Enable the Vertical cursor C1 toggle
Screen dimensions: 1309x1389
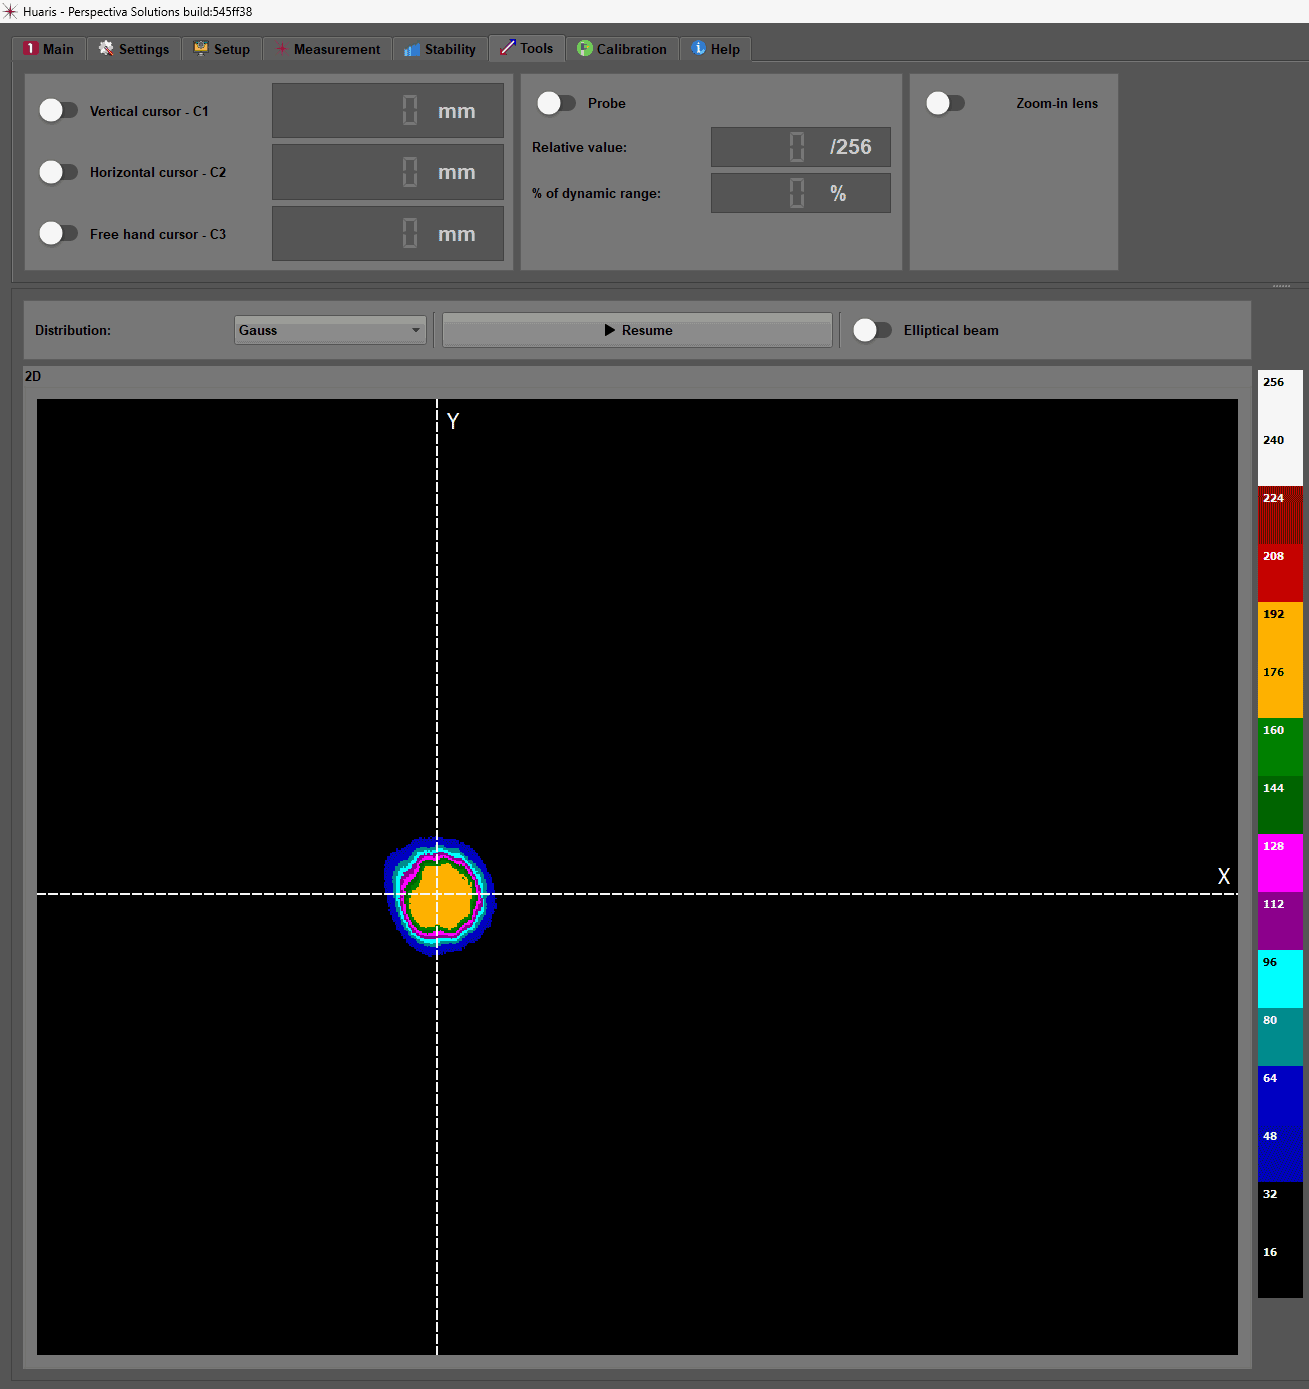(x=58, y=110)
